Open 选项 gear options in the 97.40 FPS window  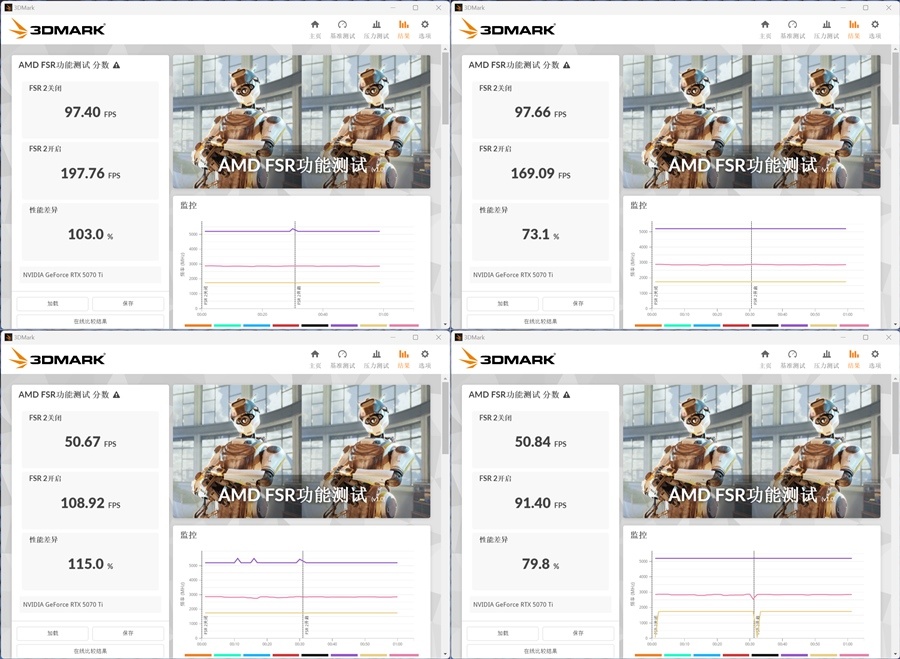pos(425,29)
